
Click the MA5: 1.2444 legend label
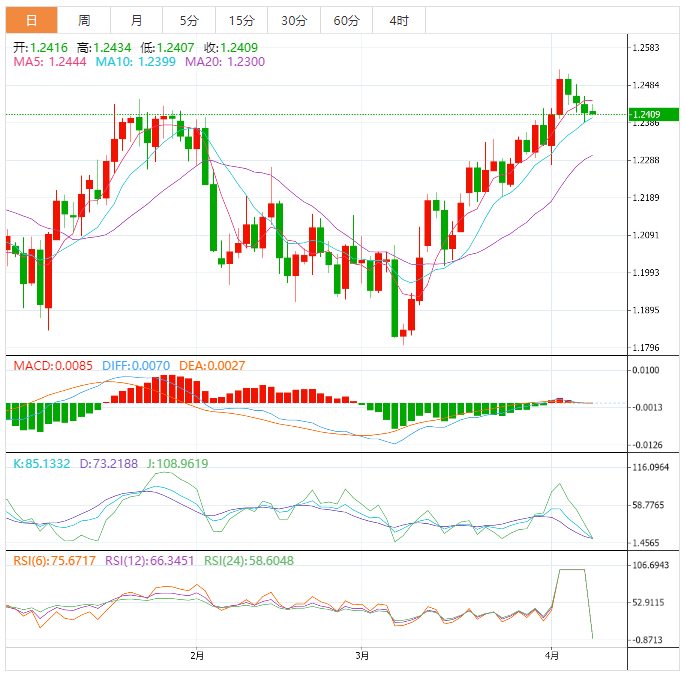point(50,62)
